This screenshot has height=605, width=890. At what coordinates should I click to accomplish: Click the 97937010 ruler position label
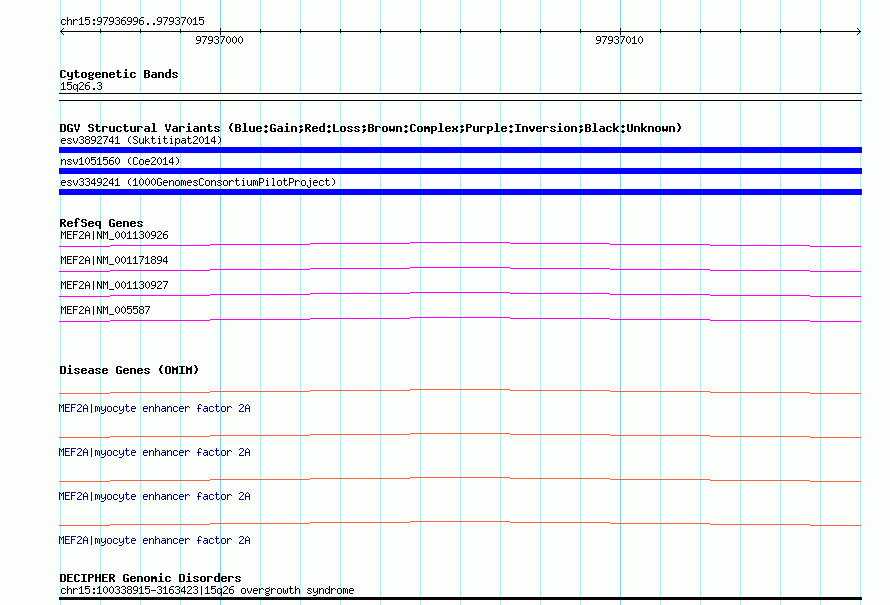pos(619,40)
